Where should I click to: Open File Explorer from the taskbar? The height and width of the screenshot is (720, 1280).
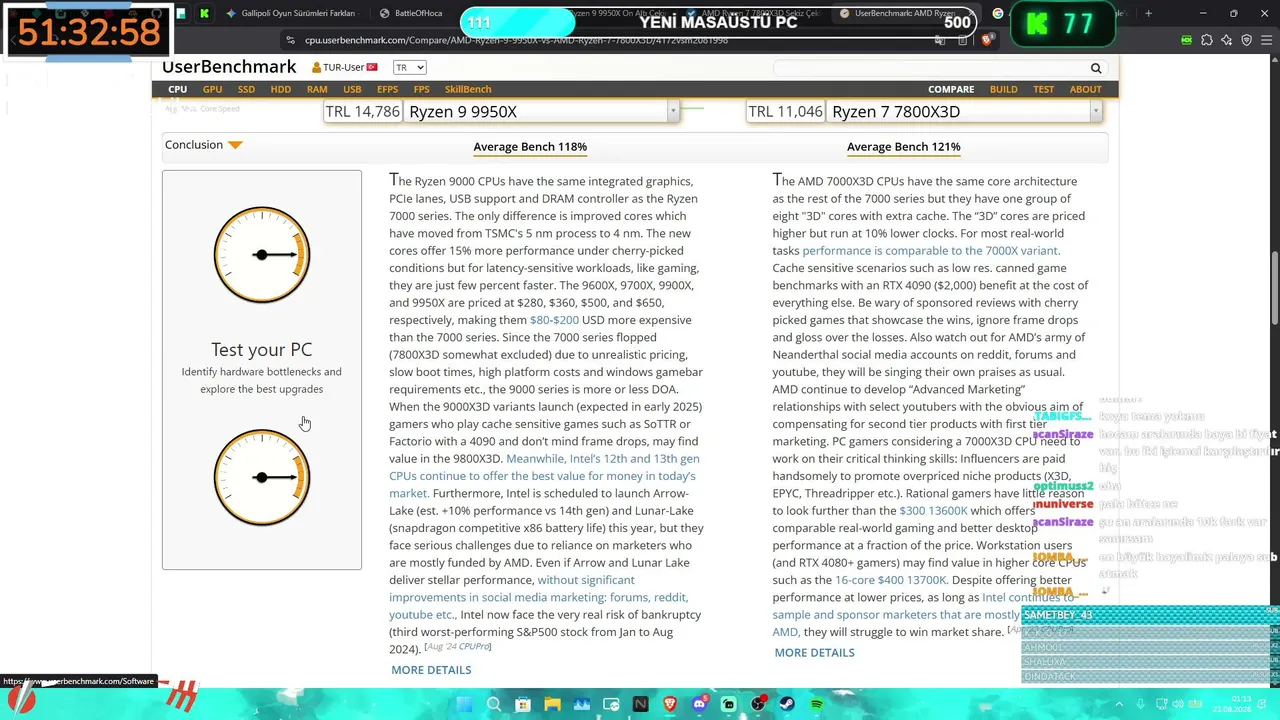point(552,705)
